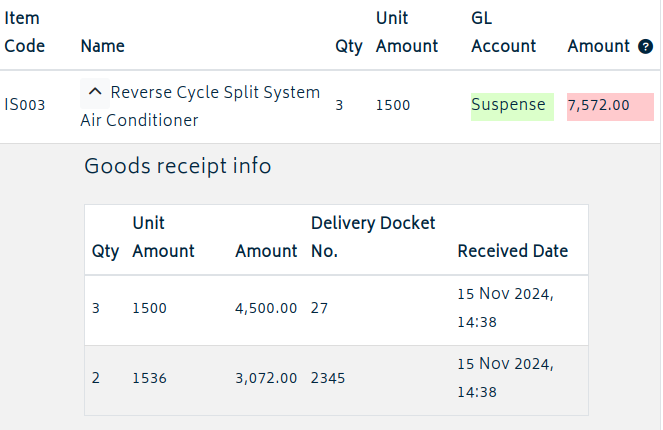Click the Delivery Docket No. header
Image resolution: width=663 pixels, height=430 pixels.
pos(373,237)
